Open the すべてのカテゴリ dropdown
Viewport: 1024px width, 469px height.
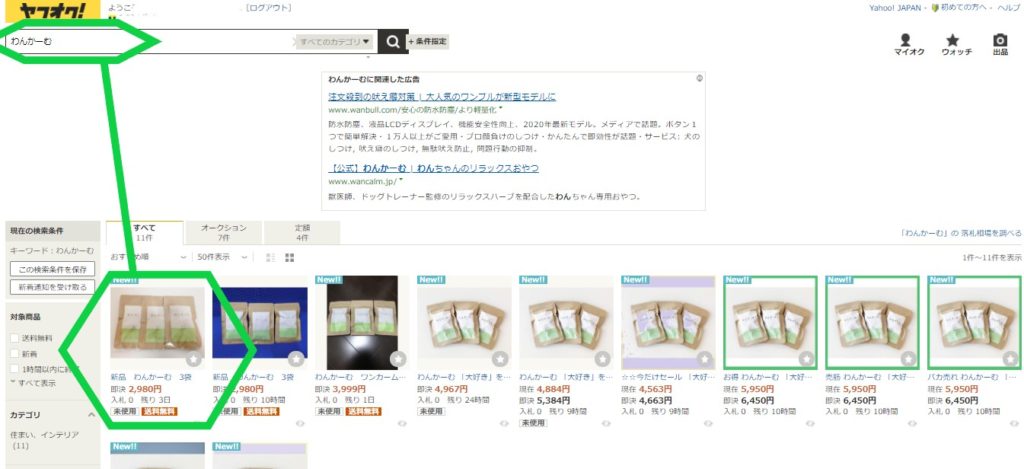pos(335,42)
